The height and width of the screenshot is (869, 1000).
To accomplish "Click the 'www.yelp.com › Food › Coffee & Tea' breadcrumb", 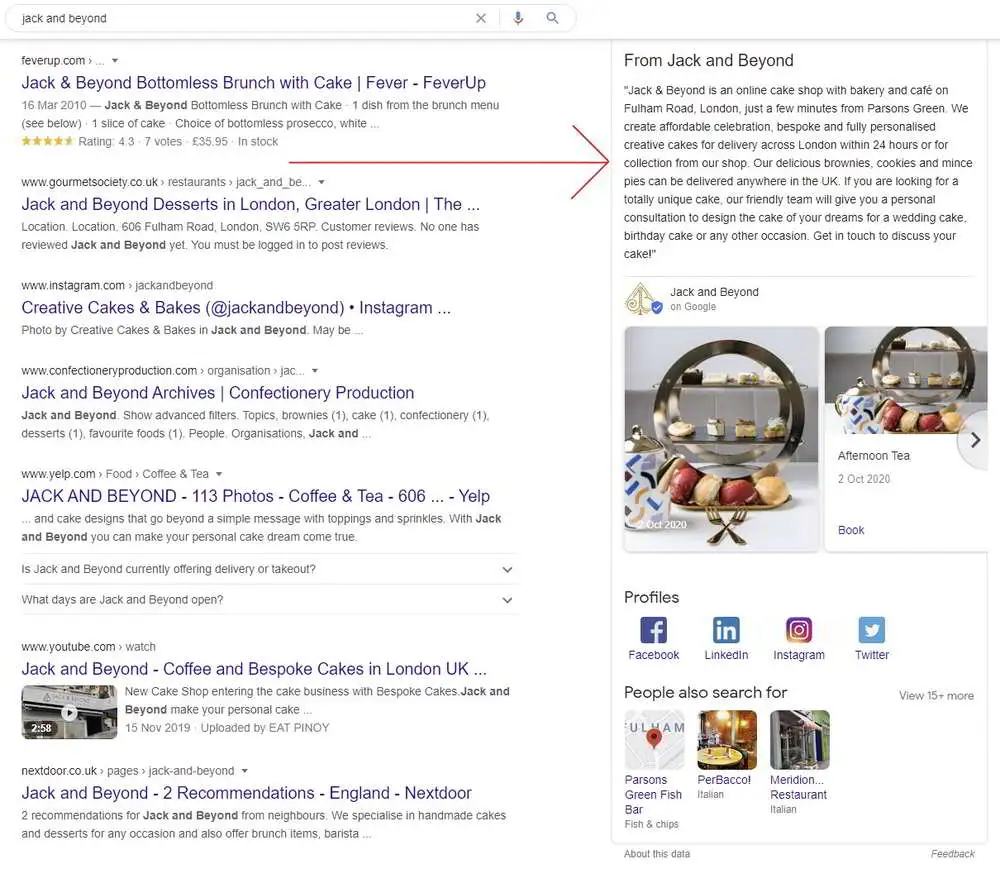I will 115,474.
